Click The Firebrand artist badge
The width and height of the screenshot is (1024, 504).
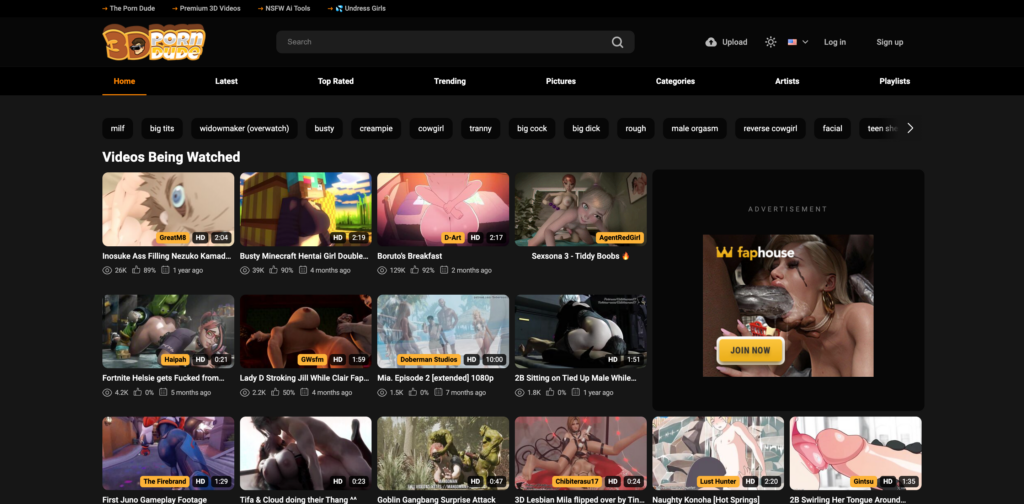(165, 482)
